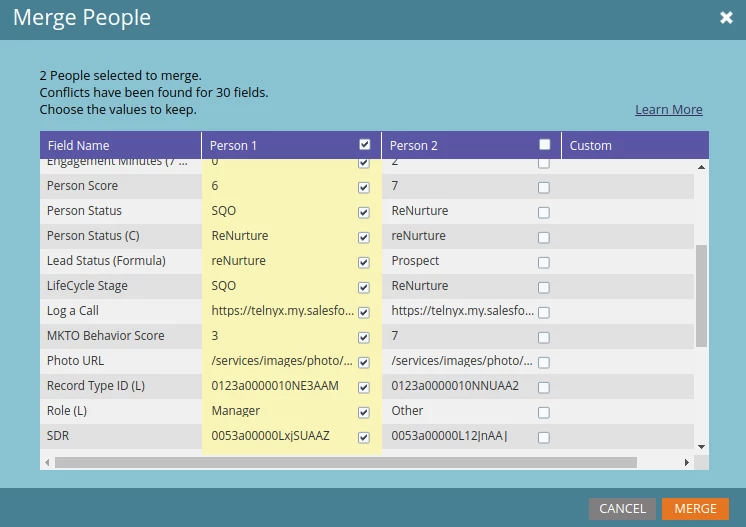Check Person 2 Lead Status Prospect box

tap(544, 263)
